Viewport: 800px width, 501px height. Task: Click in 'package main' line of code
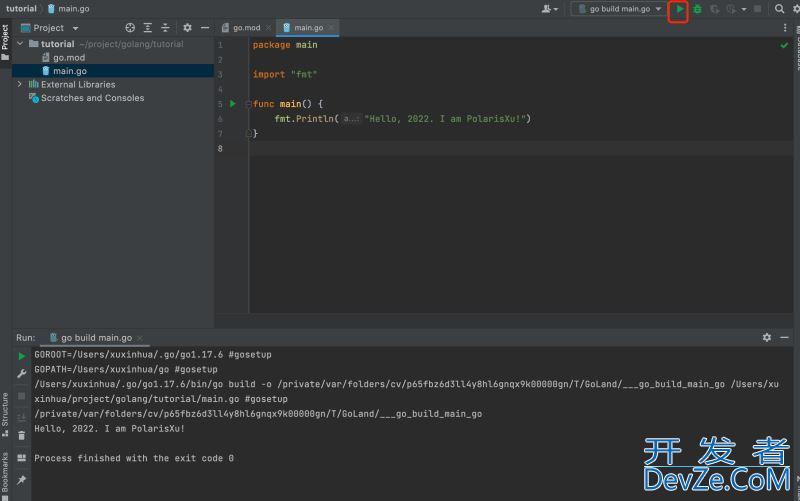[285, 45]
